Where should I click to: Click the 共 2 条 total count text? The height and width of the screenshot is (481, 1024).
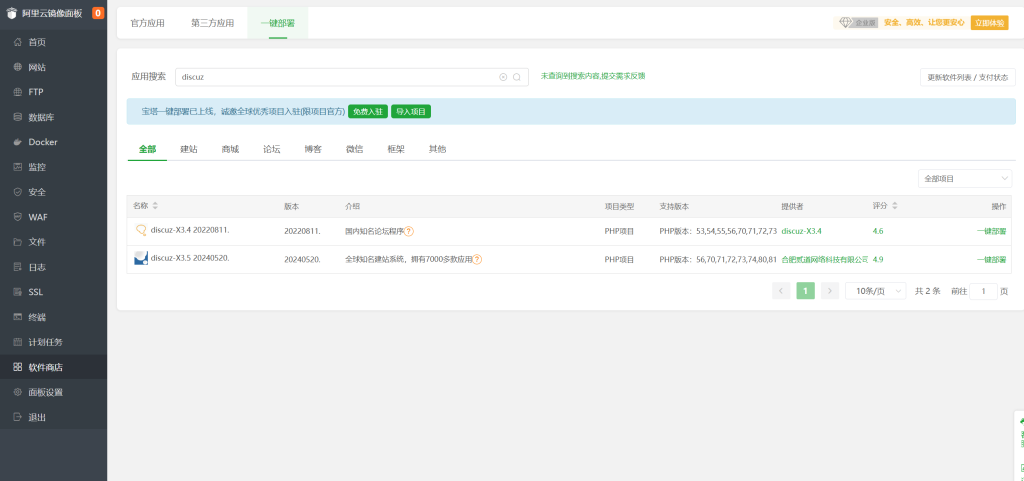point(927,291)
